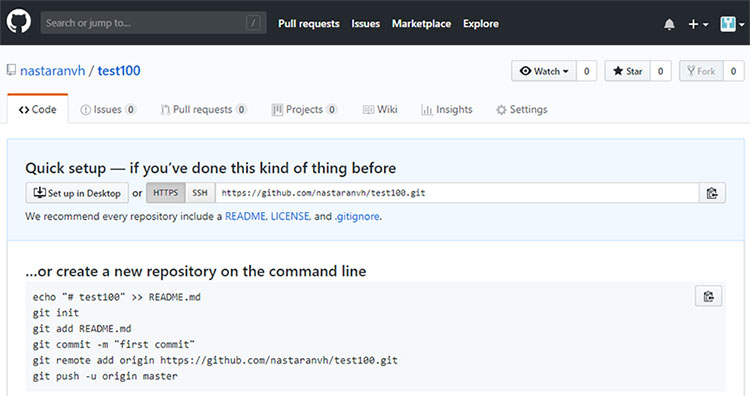Click the search or jump to field
Screen dimensions: 750x396
pyautogui.click(x=154, y=22)
